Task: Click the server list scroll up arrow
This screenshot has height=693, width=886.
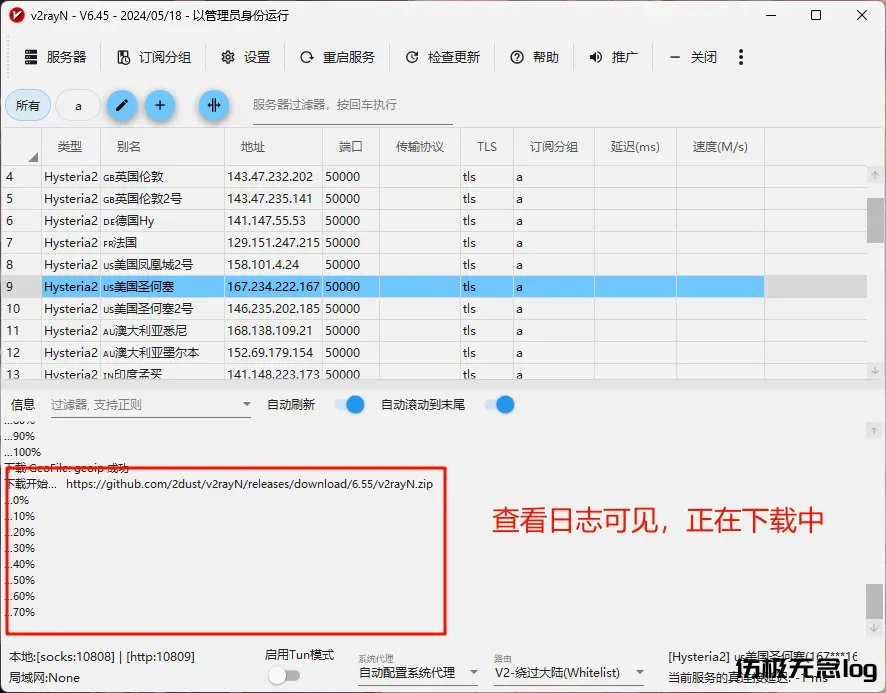Action: point(875,175)
